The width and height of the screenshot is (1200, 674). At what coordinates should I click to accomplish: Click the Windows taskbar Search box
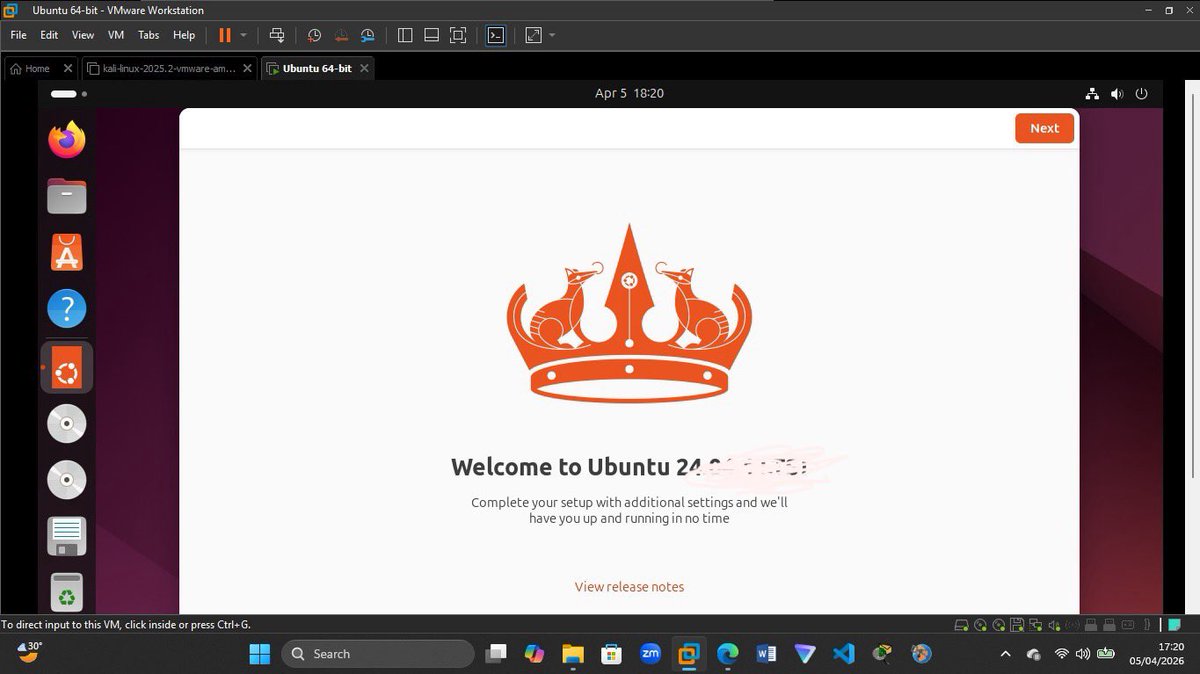377,654
